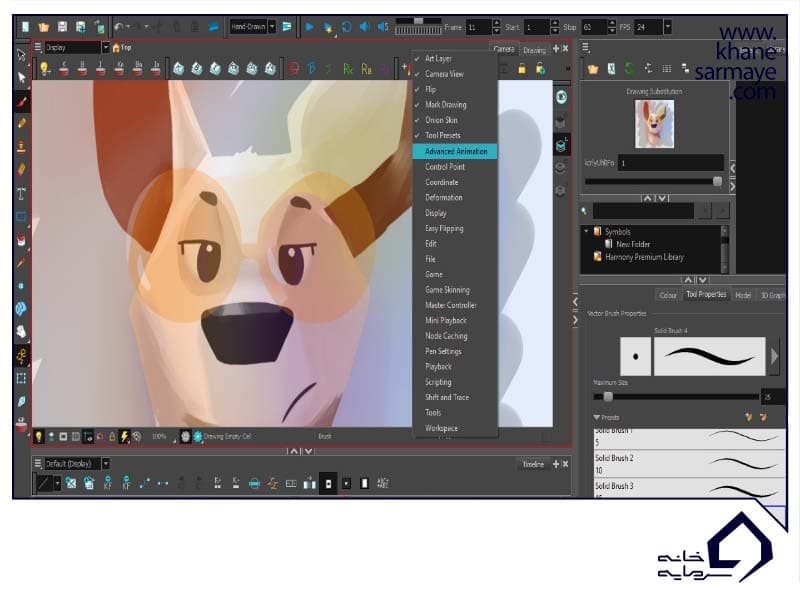Uncheck the Flip toolbar menu item

455,89
